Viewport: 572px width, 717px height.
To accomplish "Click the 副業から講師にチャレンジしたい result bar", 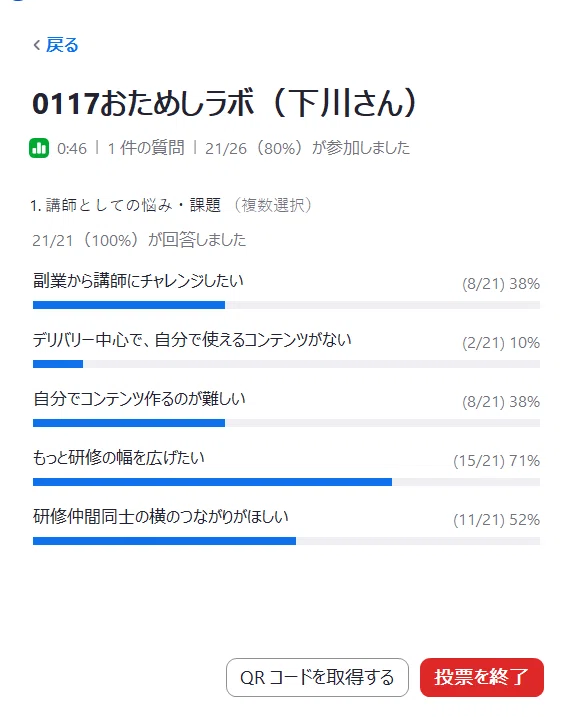I will tap(286, 305).
